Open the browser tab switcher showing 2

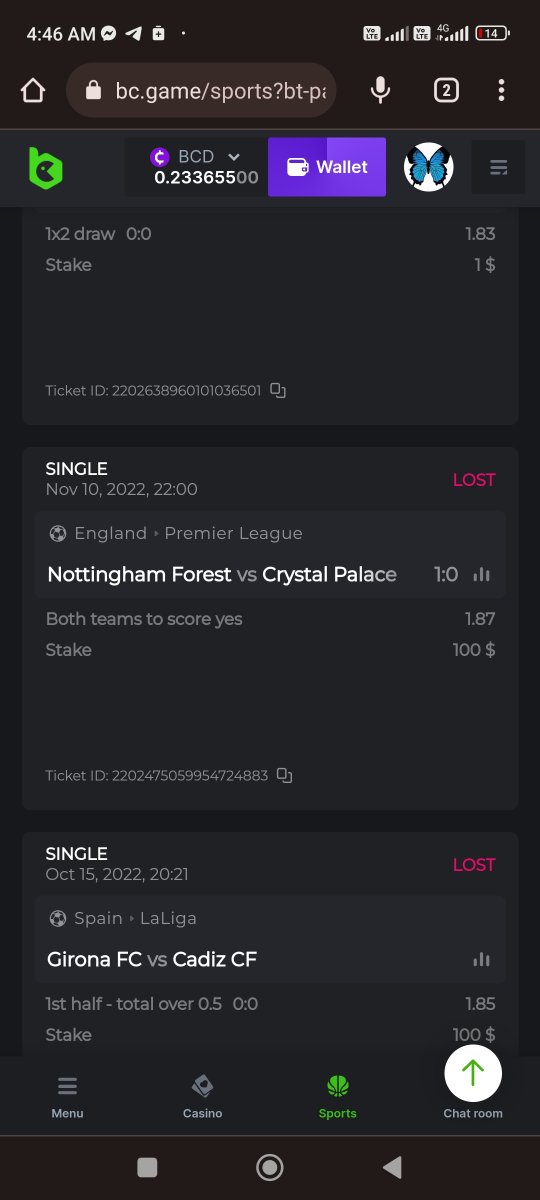pyautogui.click(x=446, y=91)
